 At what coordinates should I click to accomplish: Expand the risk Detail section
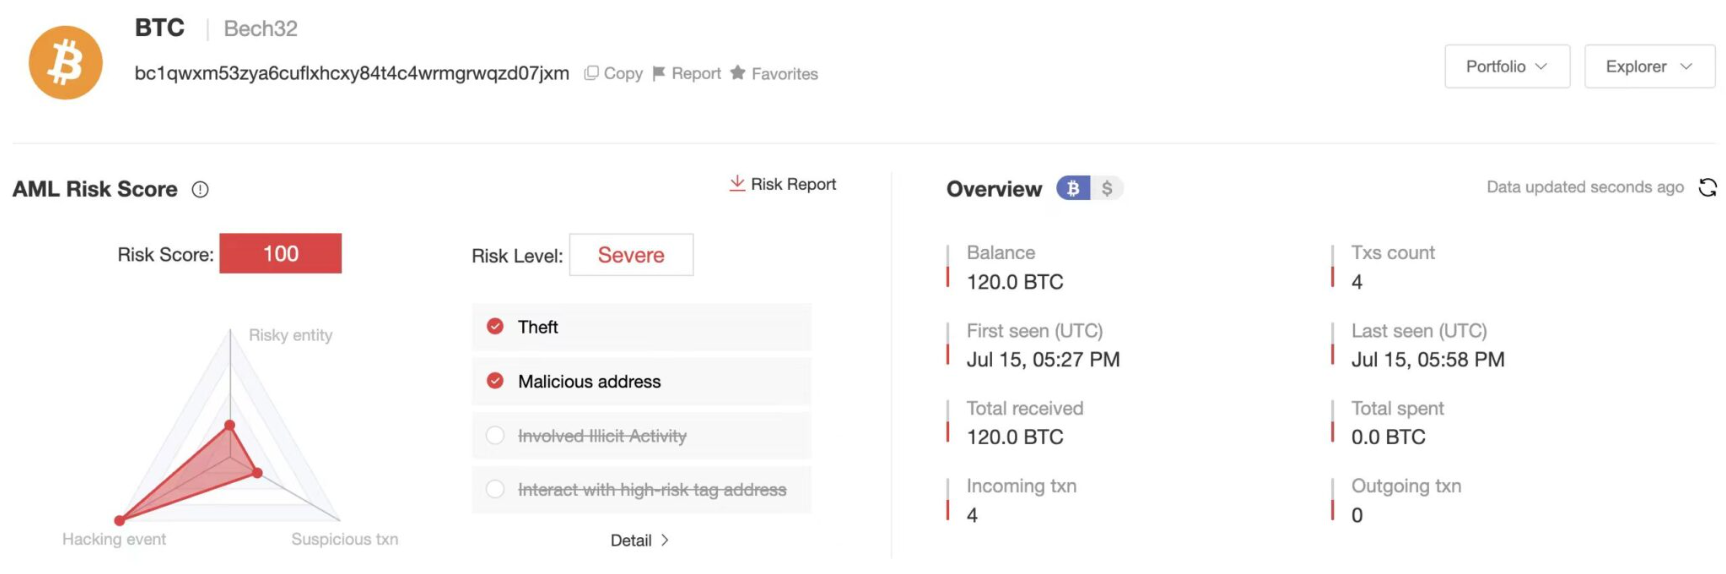click(x=639, y=540)
